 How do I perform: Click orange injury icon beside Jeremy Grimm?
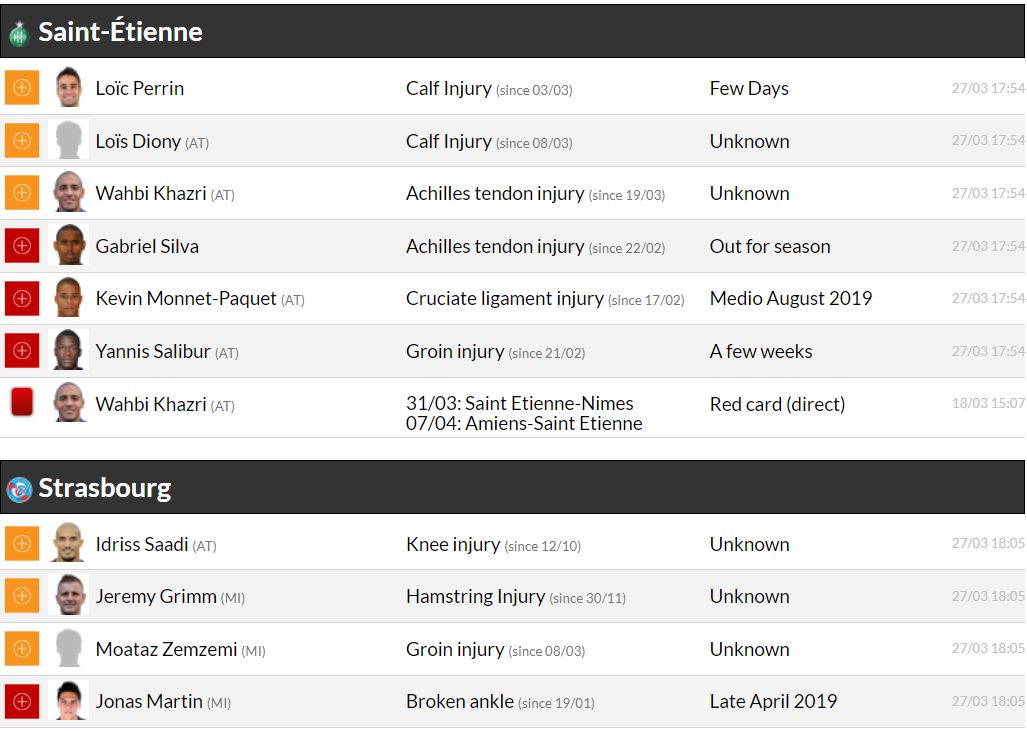click(x=22, y=596)
